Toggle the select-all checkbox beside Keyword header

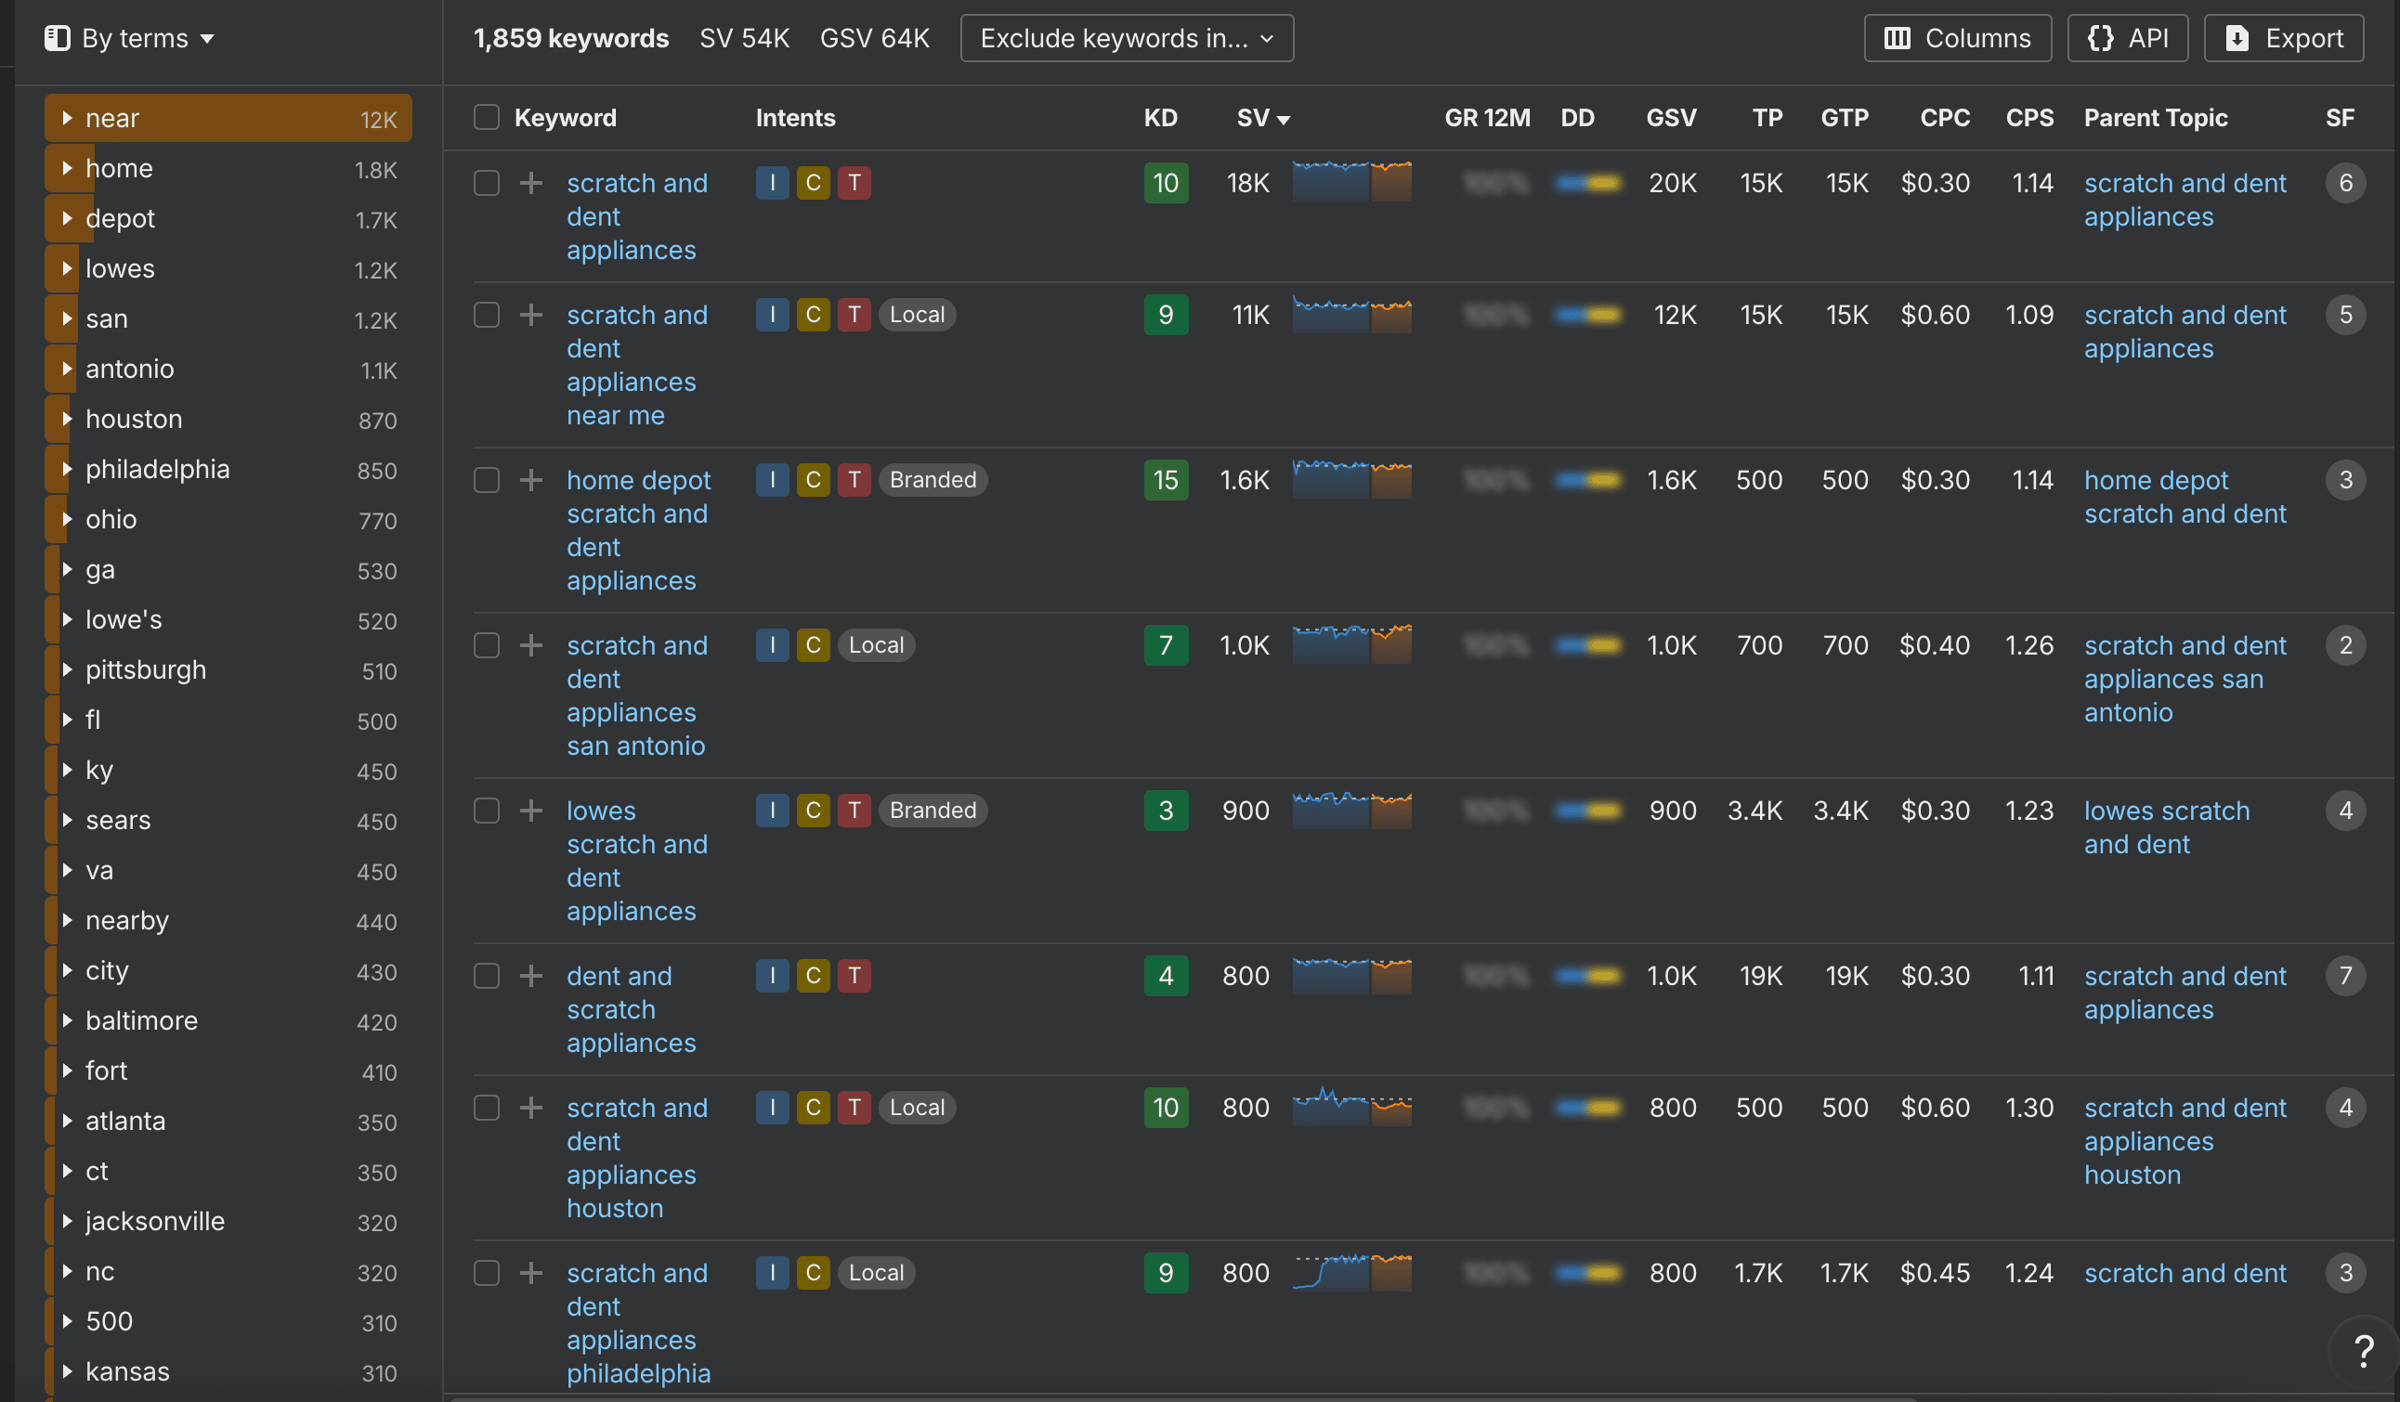click(486, 117)
